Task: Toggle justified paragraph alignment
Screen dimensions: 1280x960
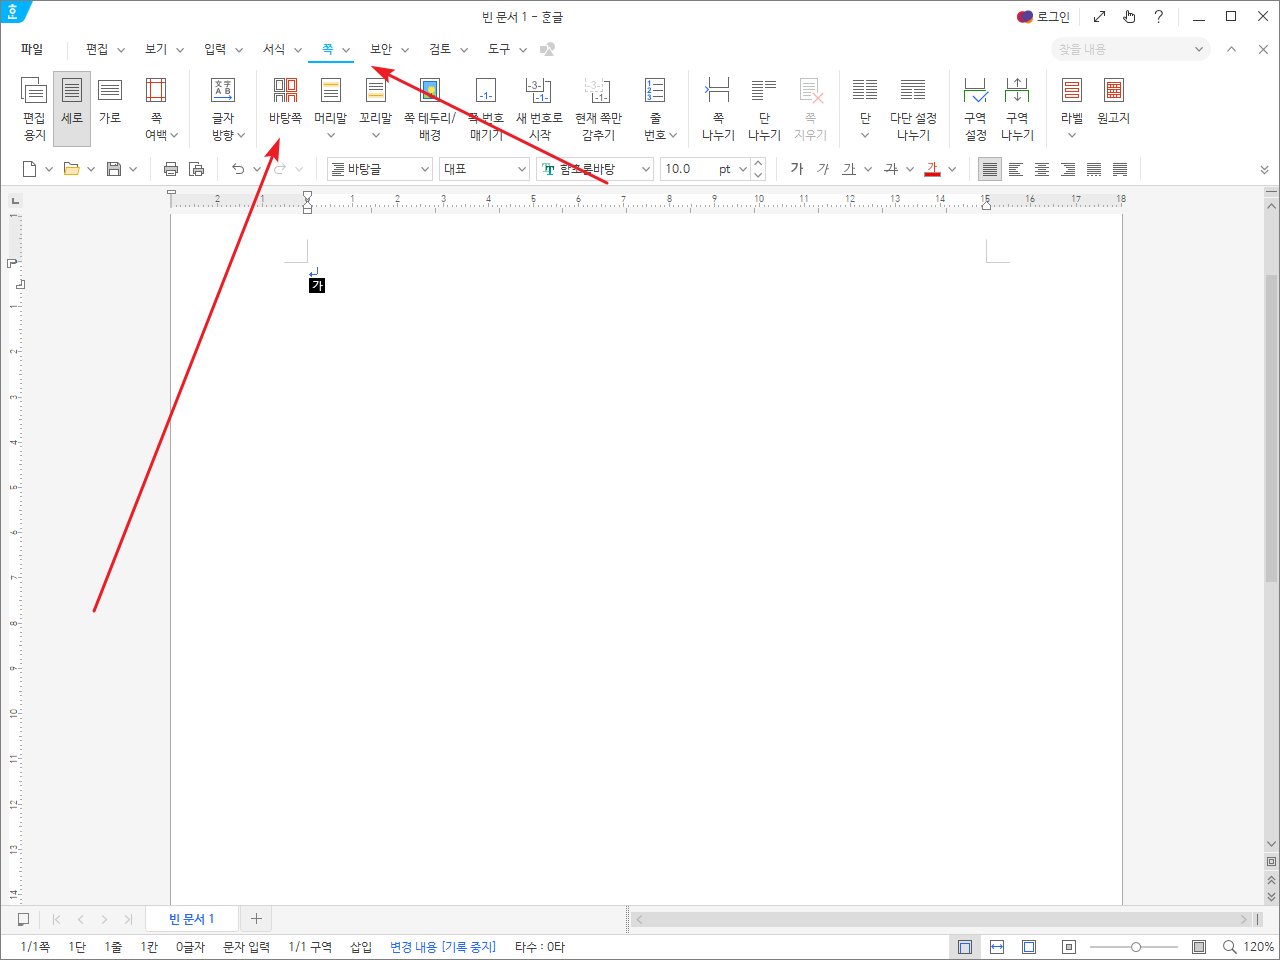Action: tap(990, 169)
